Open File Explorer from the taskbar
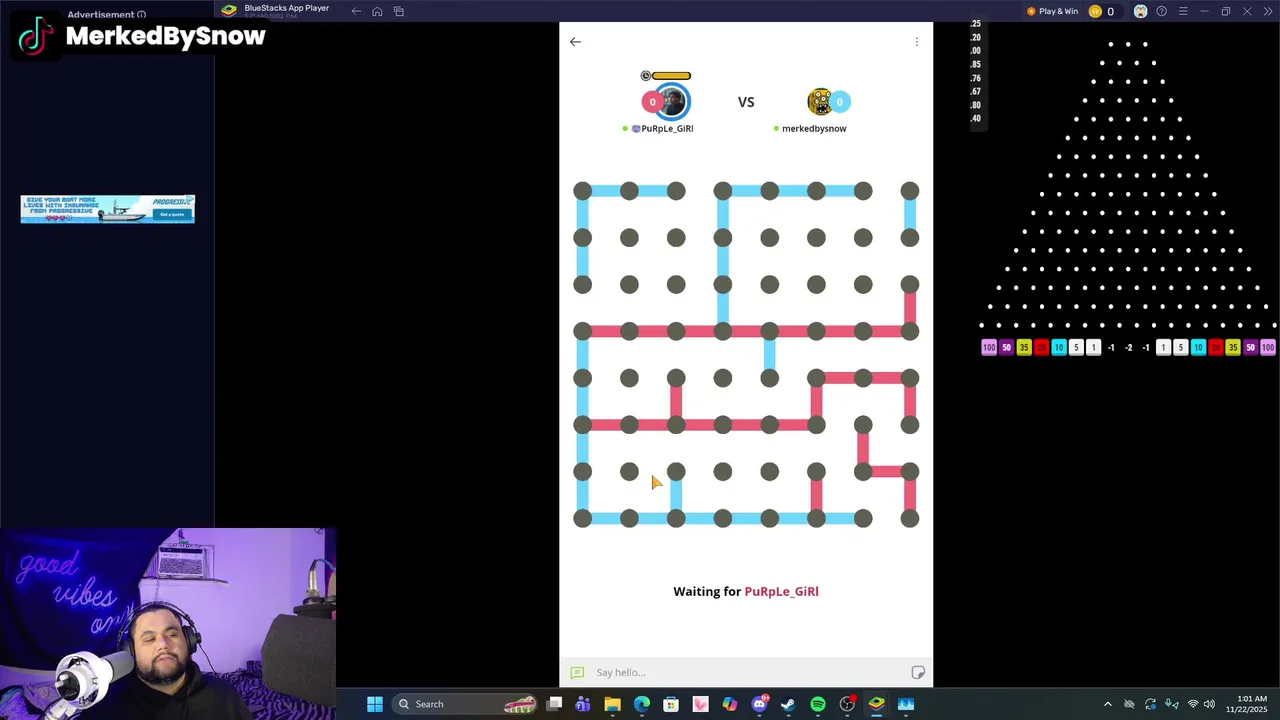1280x720 pixels. point(612,704)
